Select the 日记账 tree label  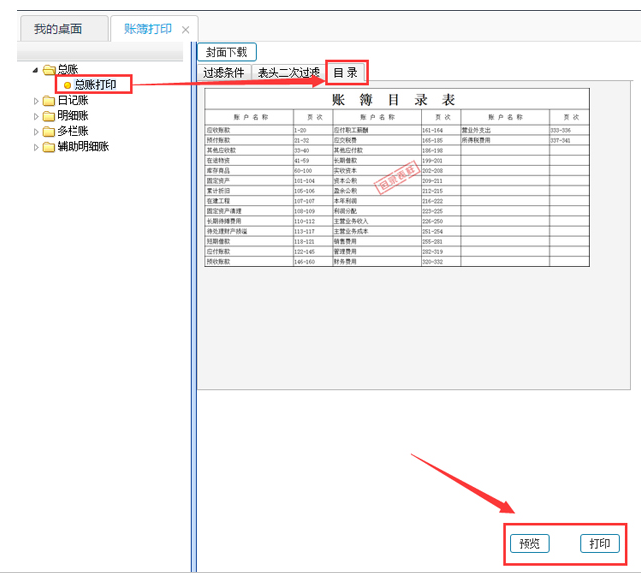[x=73, y=100]
